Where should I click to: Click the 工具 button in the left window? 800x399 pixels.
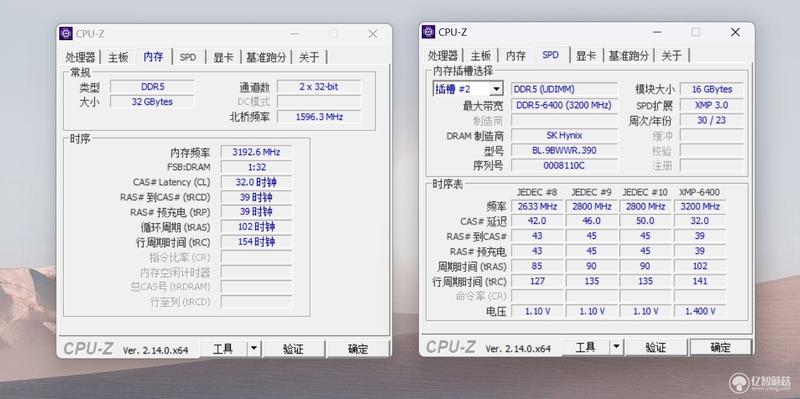(222, 349)
